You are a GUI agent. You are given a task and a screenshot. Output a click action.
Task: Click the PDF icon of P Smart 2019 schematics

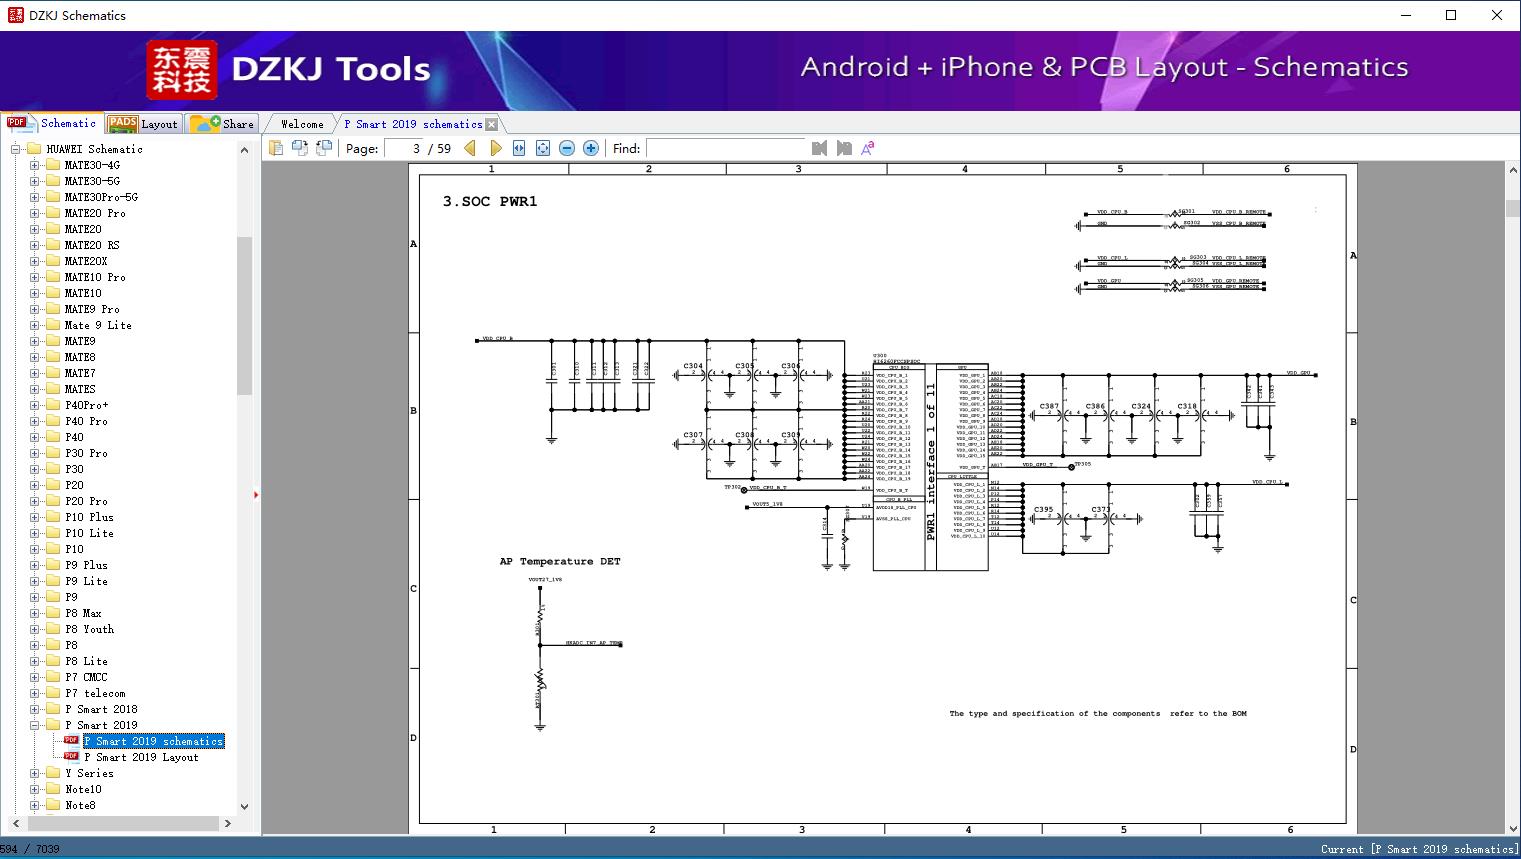[x=71, y=741]
